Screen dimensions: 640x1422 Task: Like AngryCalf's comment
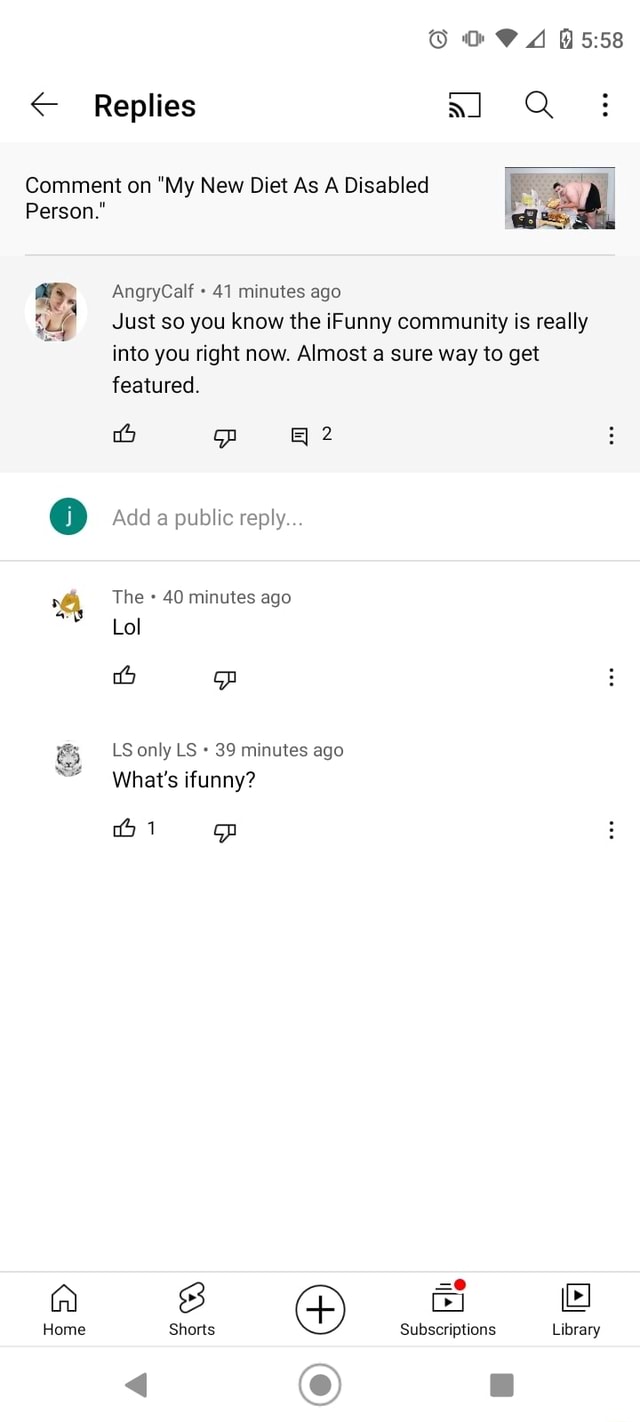click(x=124, y=434)
